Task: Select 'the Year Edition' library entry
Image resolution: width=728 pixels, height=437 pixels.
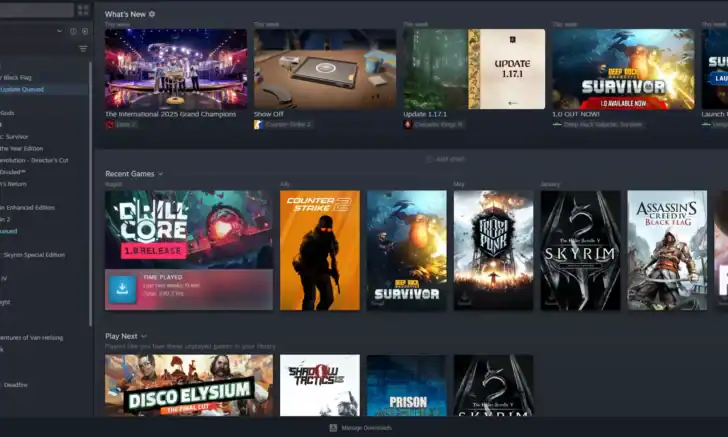Action: 44,149
